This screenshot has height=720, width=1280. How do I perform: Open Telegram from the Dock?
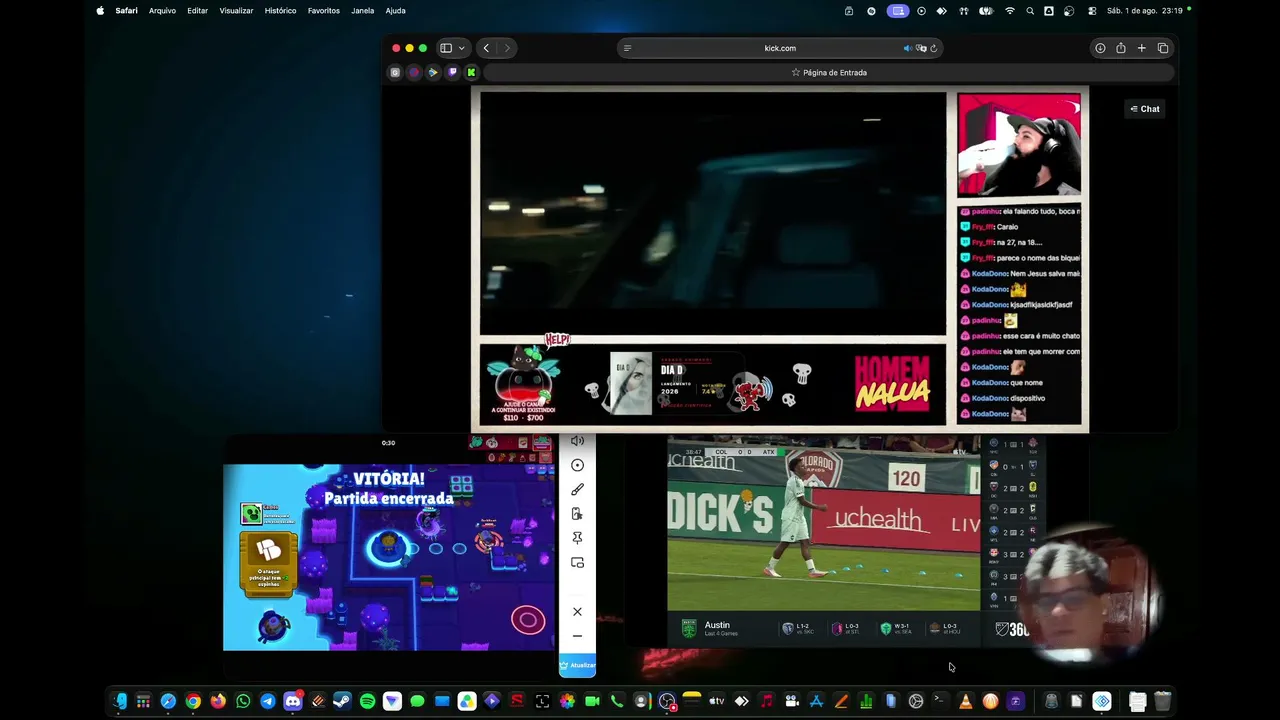(x=268, y=701)
